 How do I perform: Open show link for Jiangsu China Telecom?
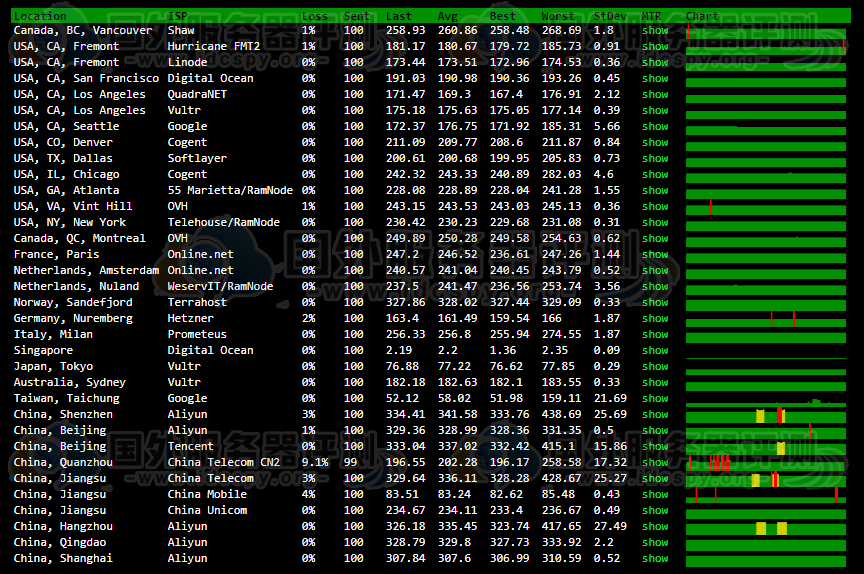click(x=655, y=478)
